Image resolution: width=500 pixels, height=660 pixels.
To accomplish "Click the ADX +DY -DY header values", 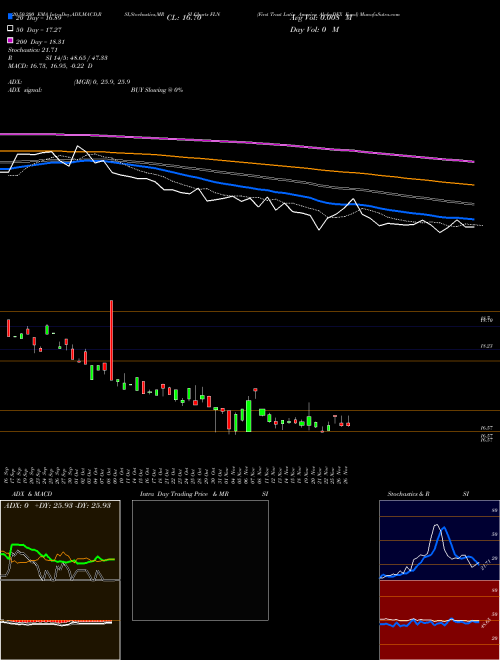I will [57, 505].
